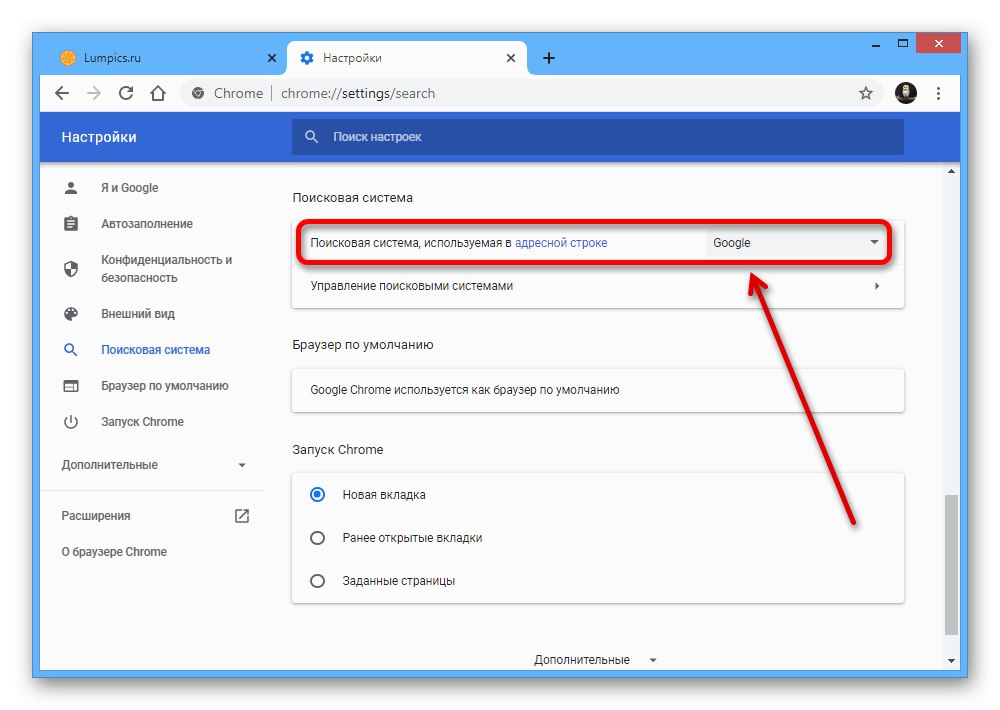Expand Дополнительные at the page bottom
1000x710 pixels.
click(595, 660)
